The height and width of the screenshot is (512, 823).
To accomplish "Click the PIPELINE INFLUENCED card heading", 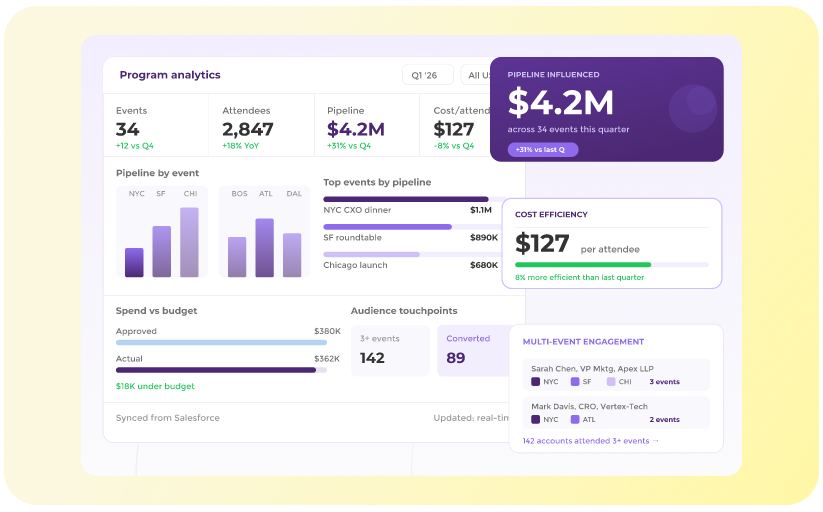I will 553,75.
